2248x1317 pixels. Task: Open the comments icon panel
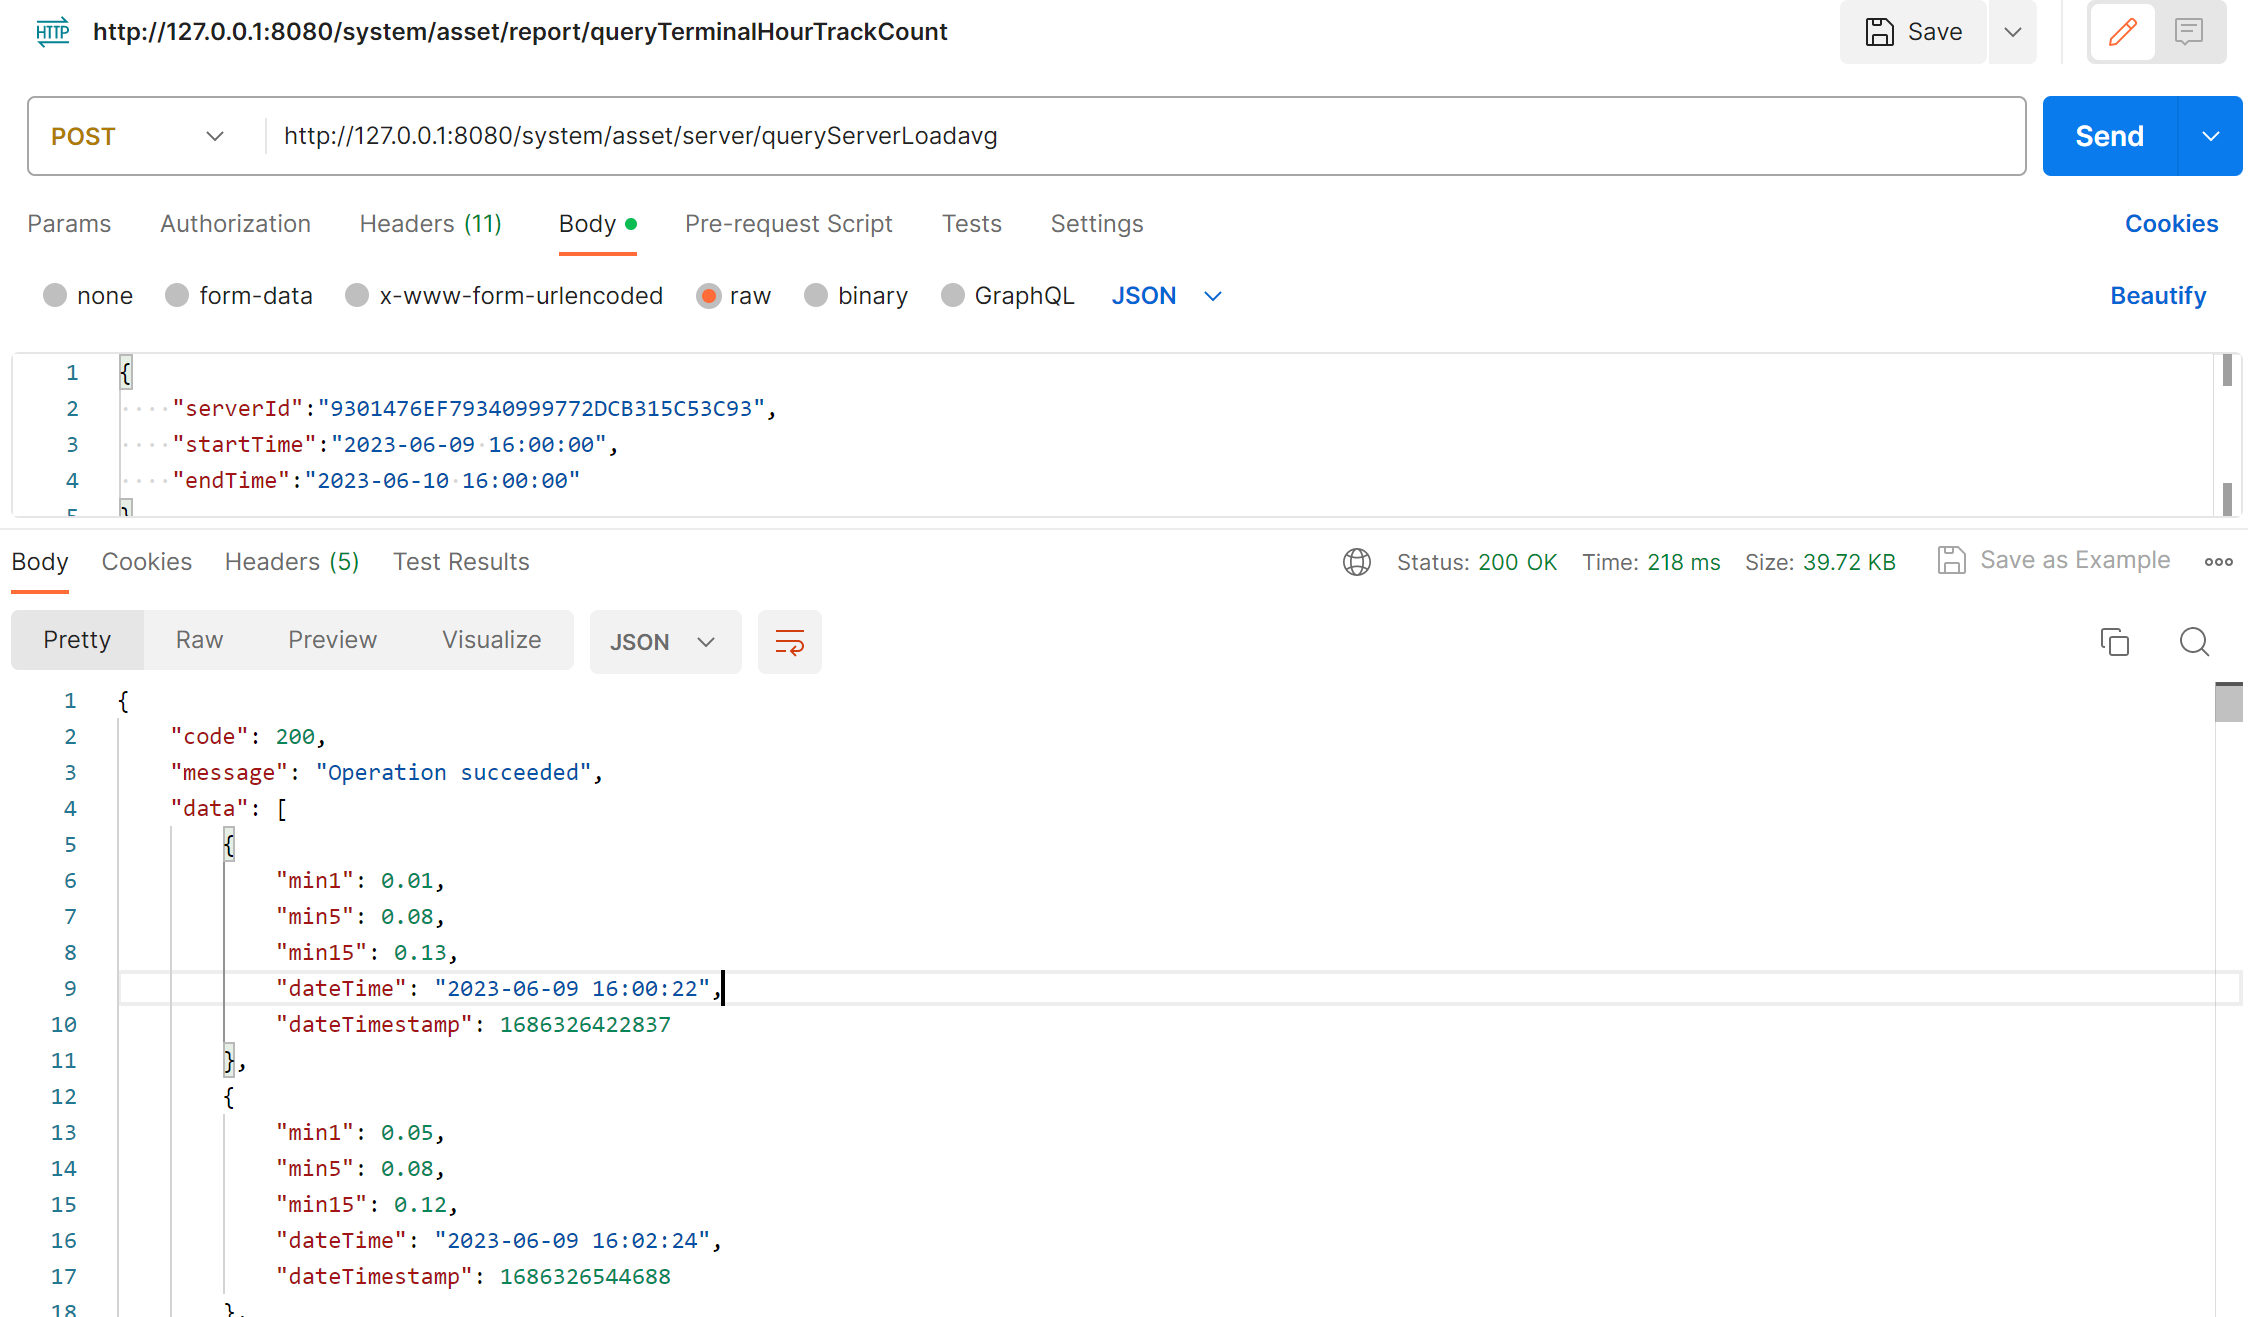tap(2189, 32)
